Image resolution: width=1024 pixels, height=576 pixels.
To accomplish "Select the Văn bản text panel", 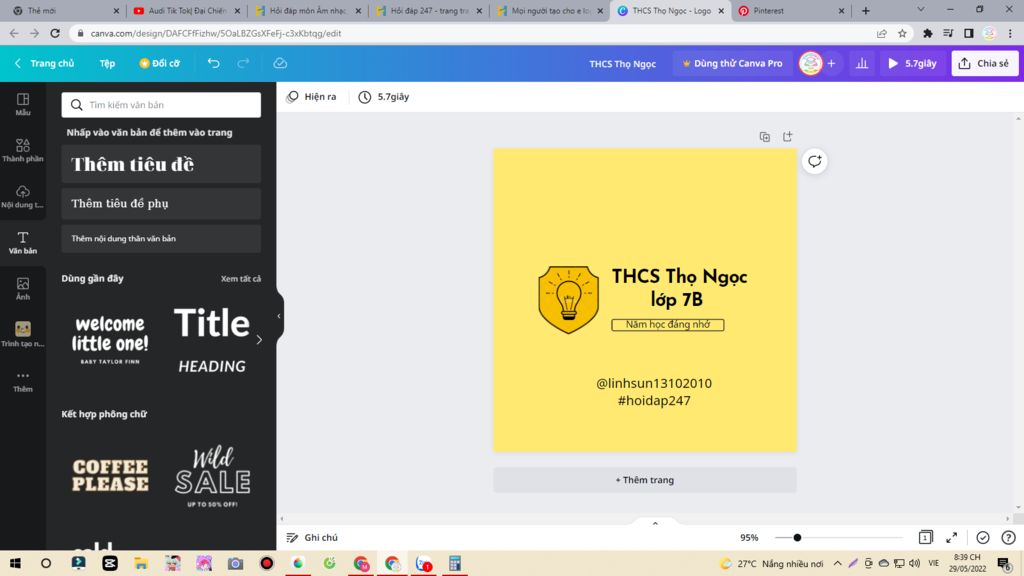I will 23,242.
